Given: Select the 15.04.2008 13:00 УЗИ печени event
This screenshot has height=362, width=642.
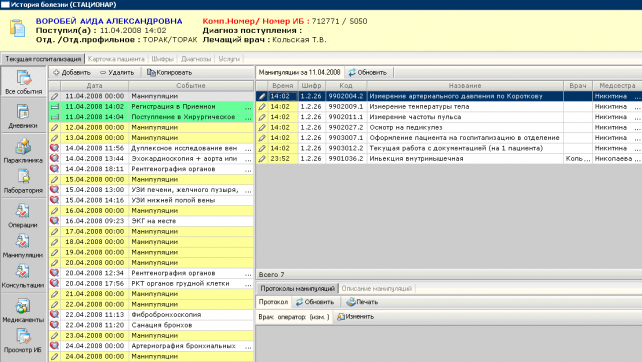Looking at the screenshot, I should coord(151,190).
